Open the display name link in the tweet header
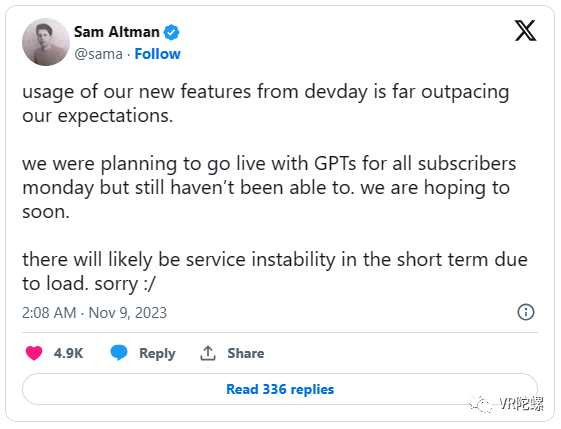The image size is (561, 429). tap(116, 32)
